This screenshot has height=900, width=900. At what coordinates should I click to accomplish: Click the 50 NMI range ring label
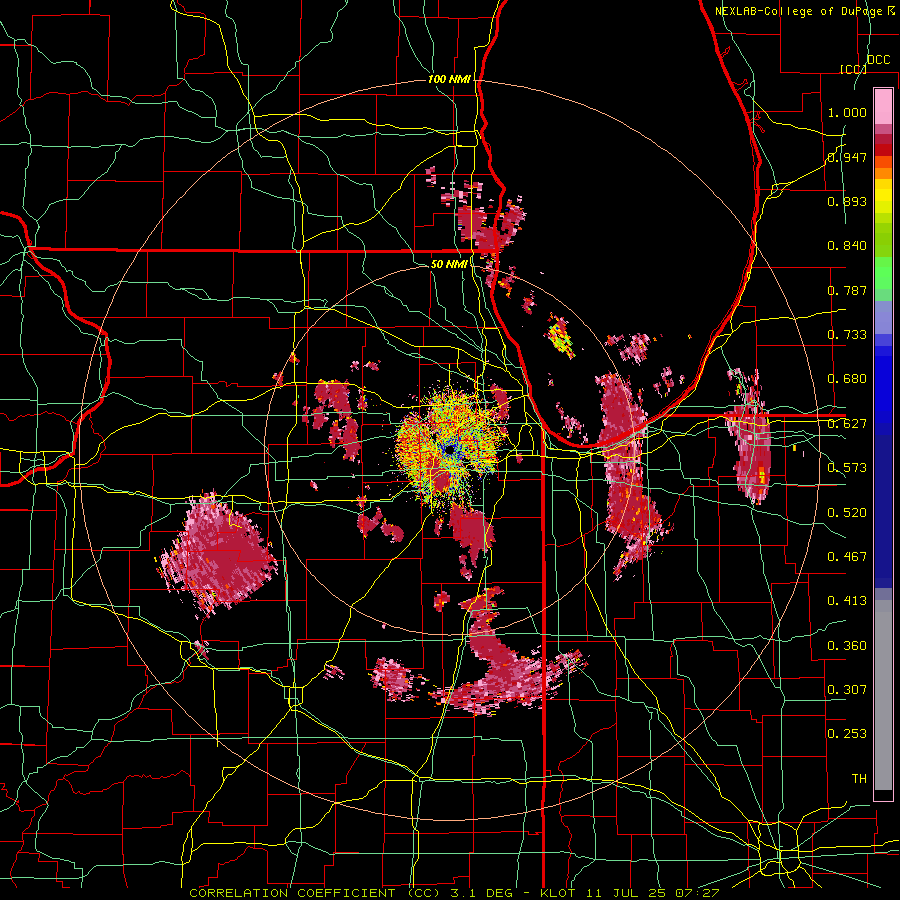coord(449,264)
